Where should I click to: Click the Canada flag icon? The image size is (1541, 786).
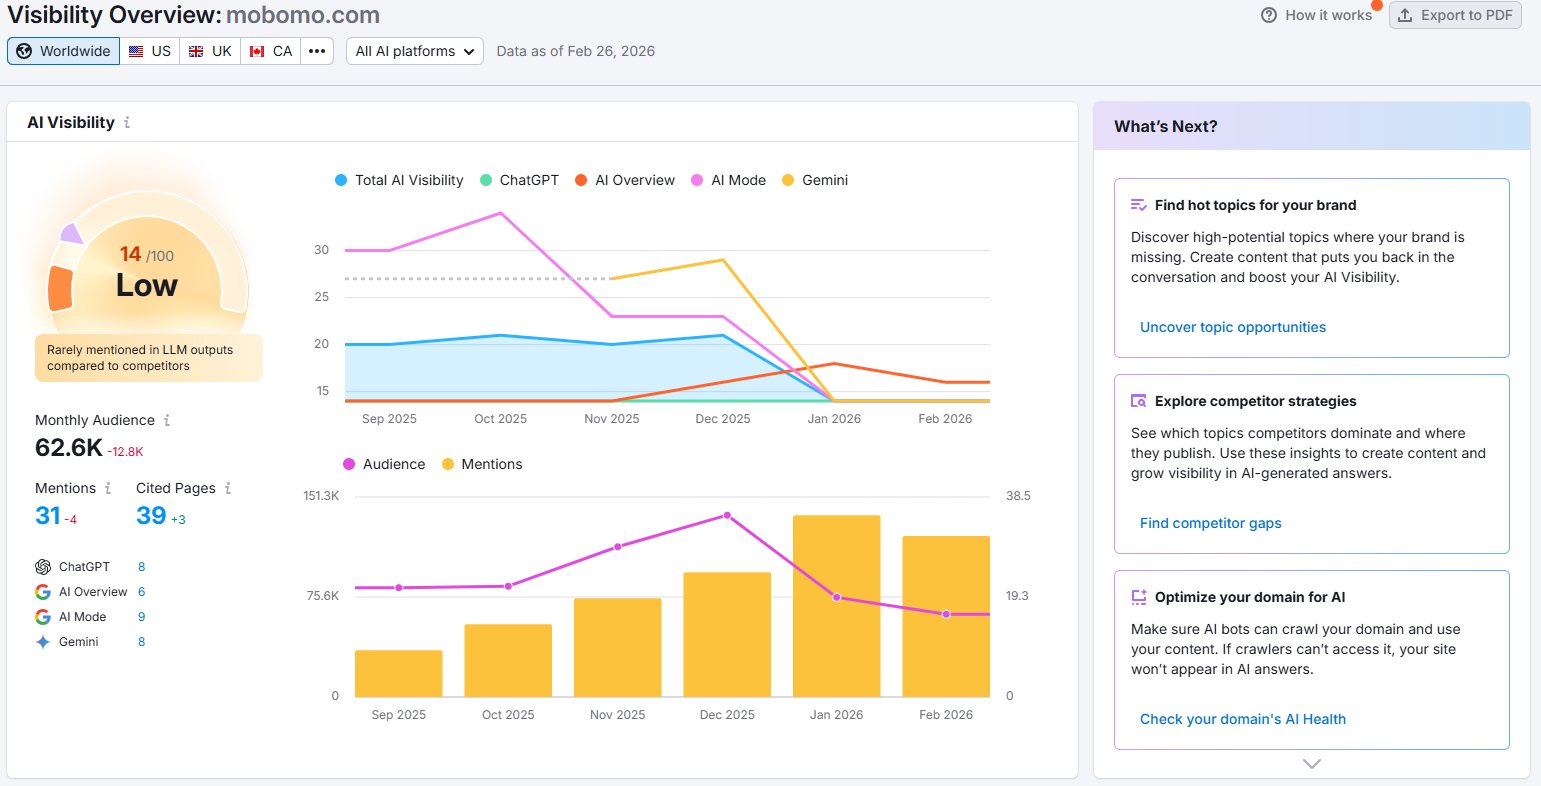257,51
